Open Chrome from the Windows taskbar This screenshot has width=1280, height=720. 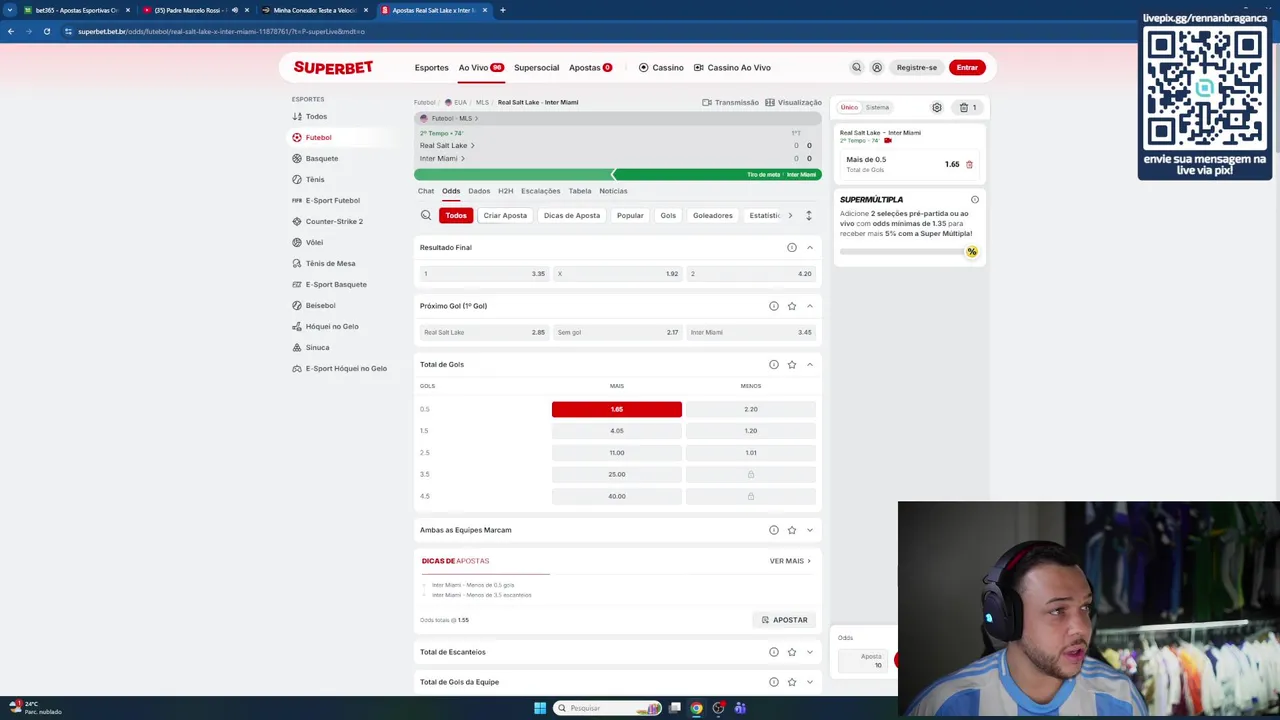pos(696,708)
